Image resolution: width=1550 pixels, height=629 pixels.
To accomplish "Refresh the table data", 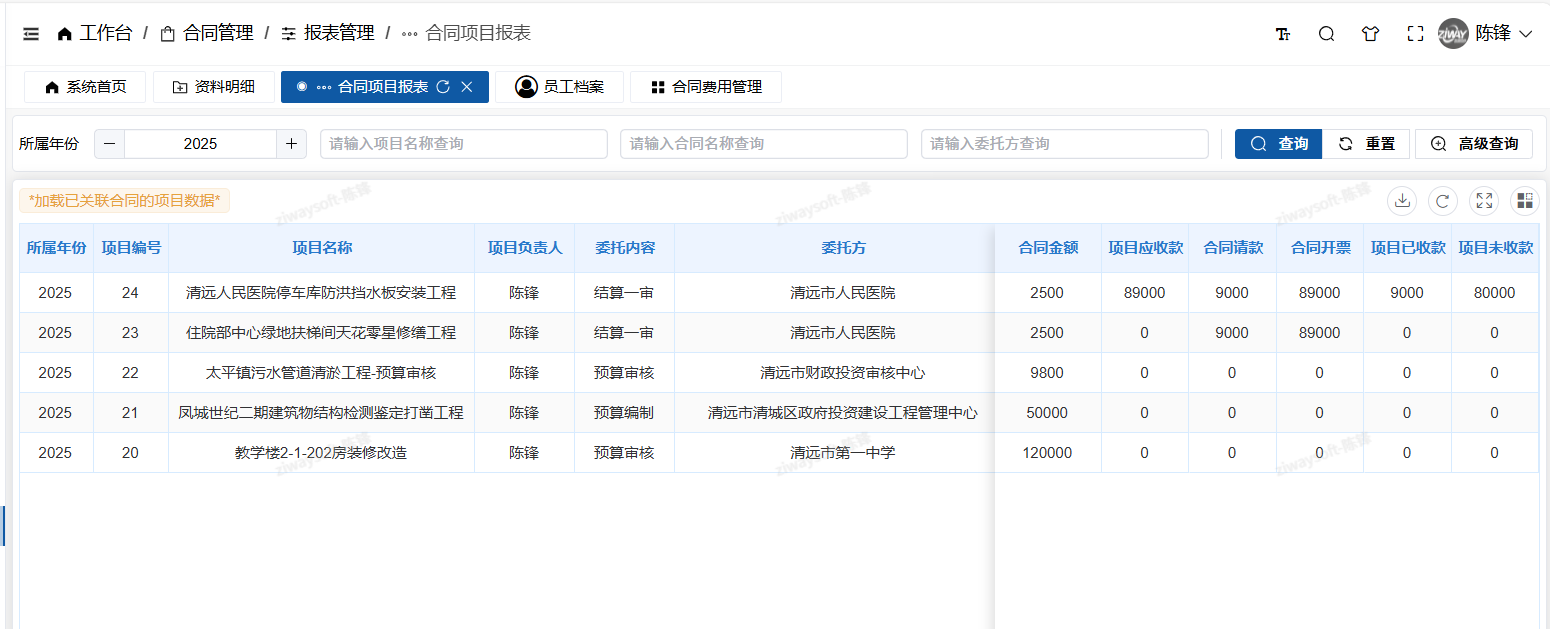I will (1443, 200).
